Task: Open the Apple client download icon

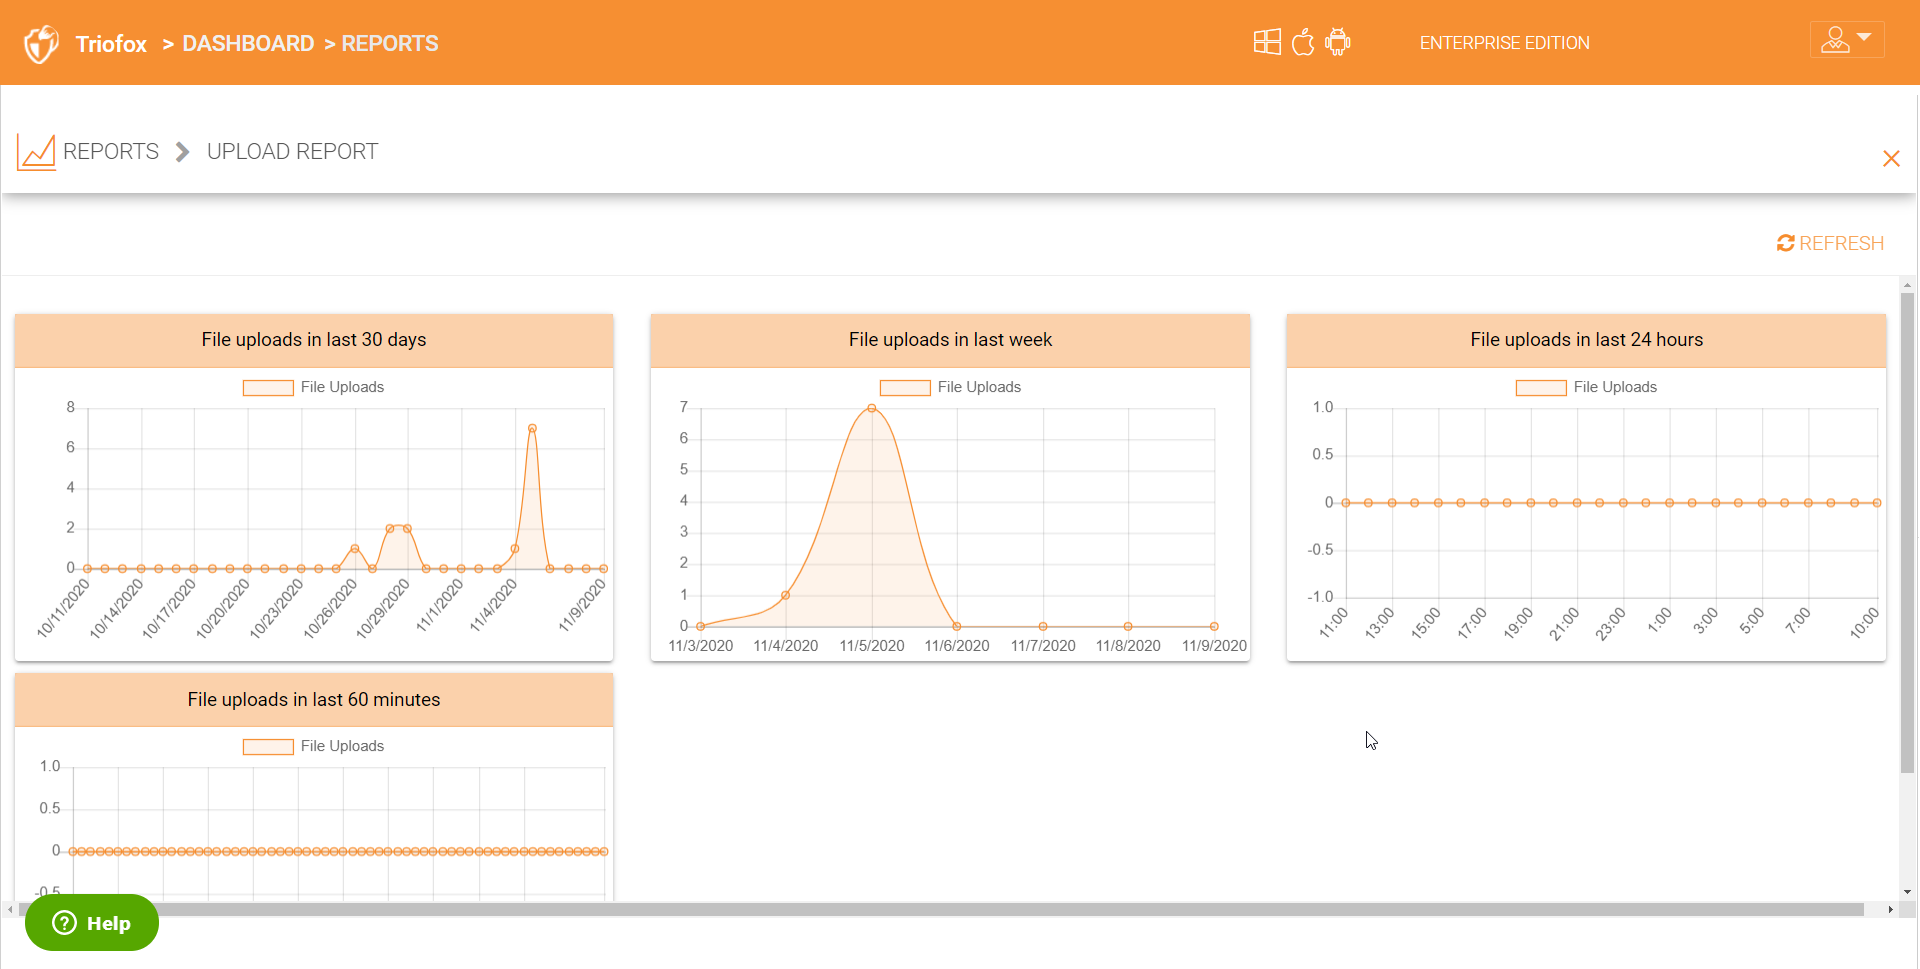Action: (x=1303, y=42)
